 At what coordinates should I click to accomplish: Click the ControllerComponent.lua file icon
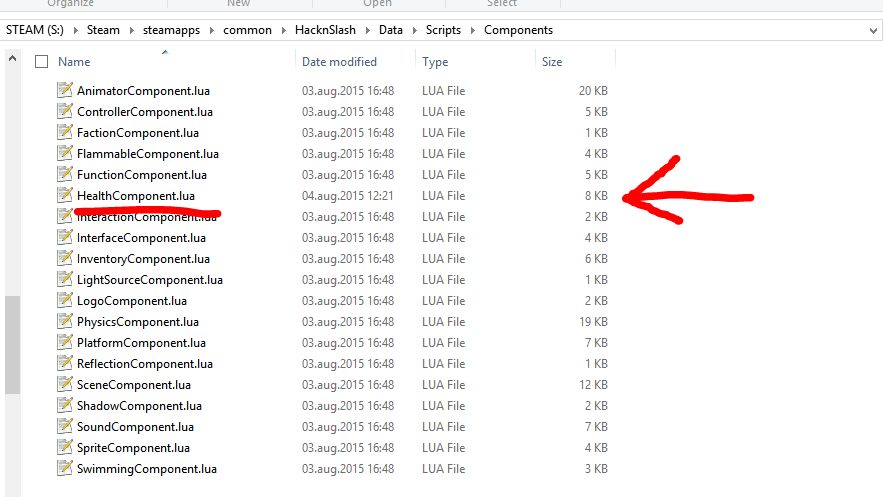pyautogui.click(x=65, y=111)
